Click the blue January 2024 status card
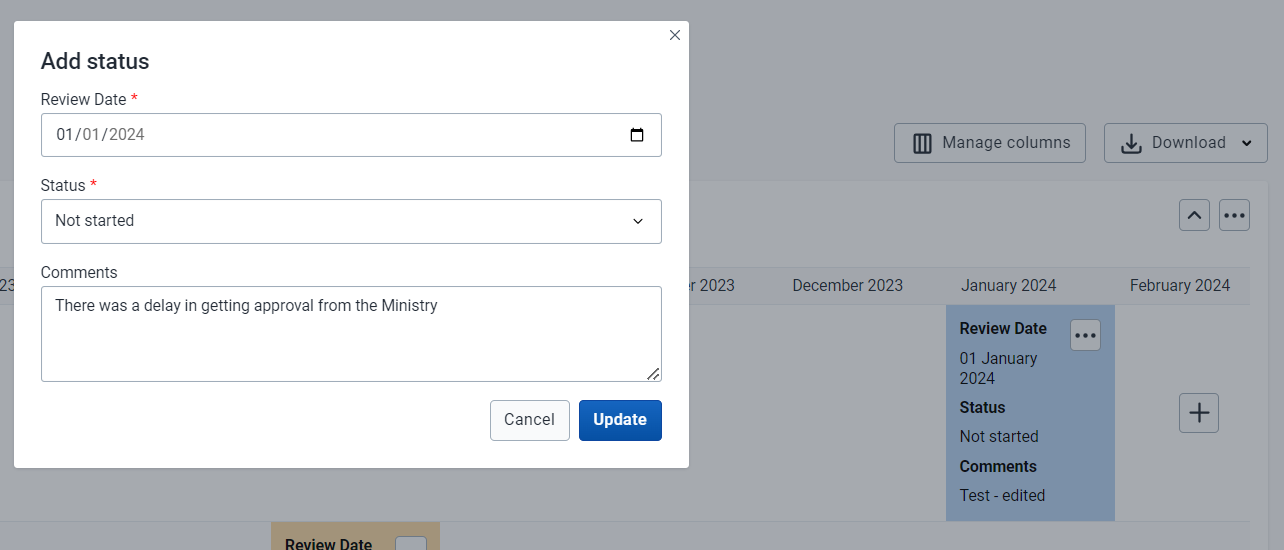This screenshot has width=1284, height=550. pyautogui.click(x=1030, y=413)
